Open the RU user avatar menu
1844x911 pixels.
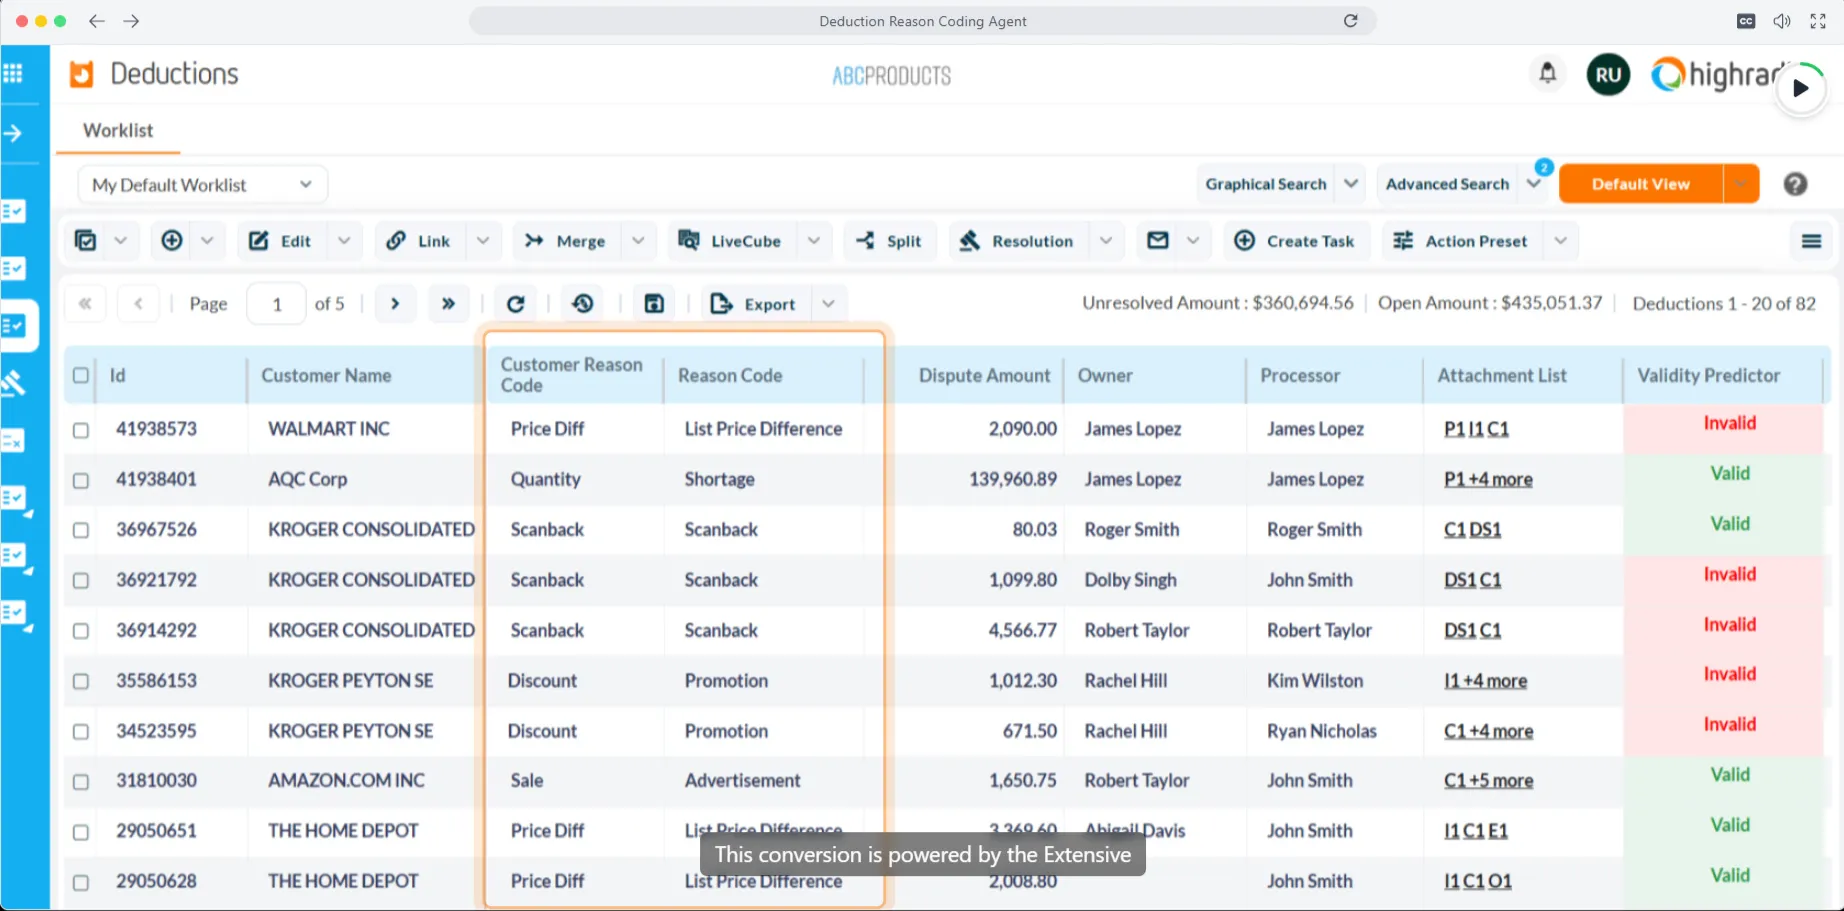coord(1608,75)
